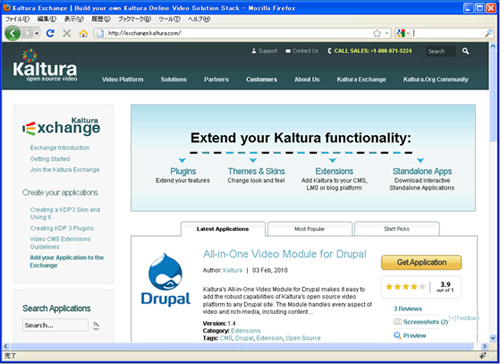The height and width of the screenshot is (364, 500).
Task: Open the 3 Reviews link
Action: click(408, 309)
